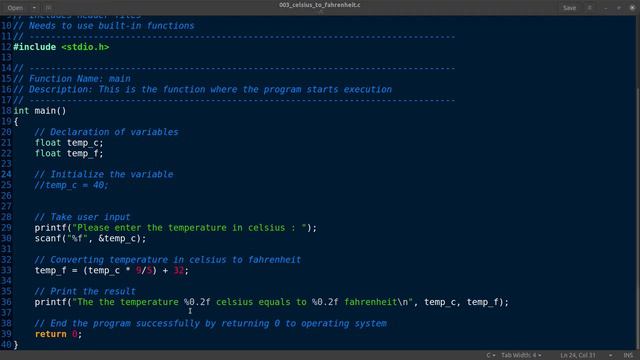Open the cursor position dropdown after Ln 24
640x360 pixels.
610,356
